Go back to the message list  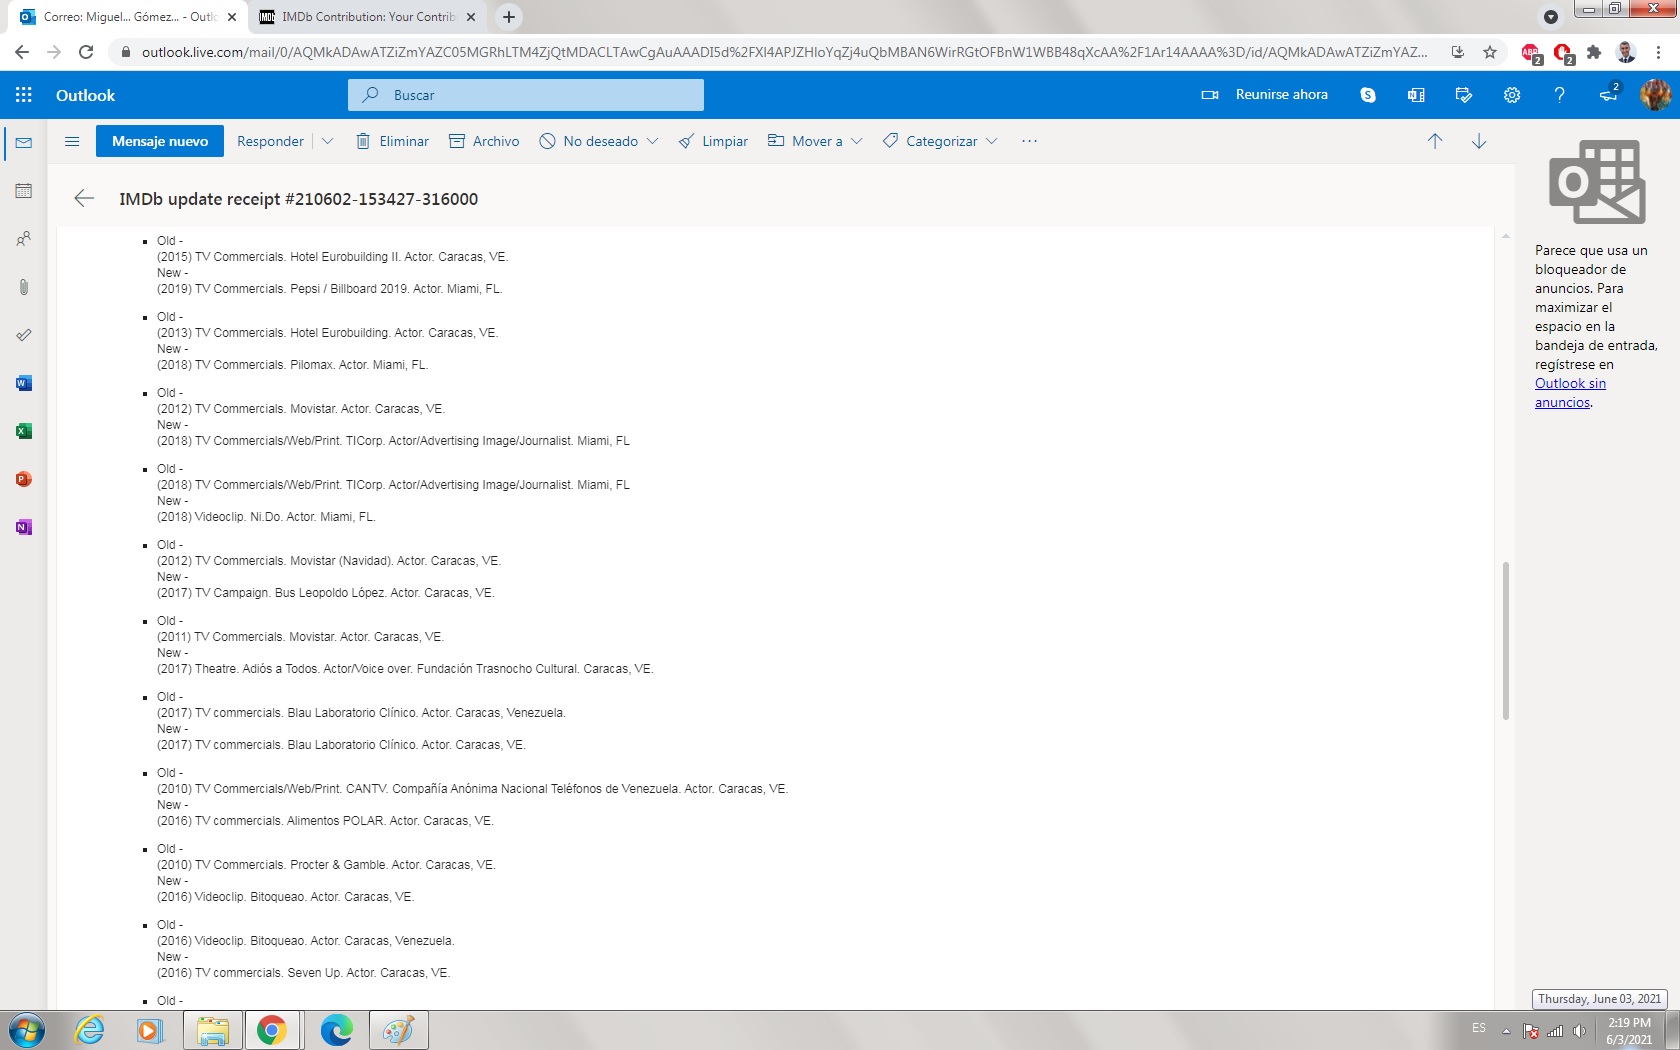pos(84,199)
